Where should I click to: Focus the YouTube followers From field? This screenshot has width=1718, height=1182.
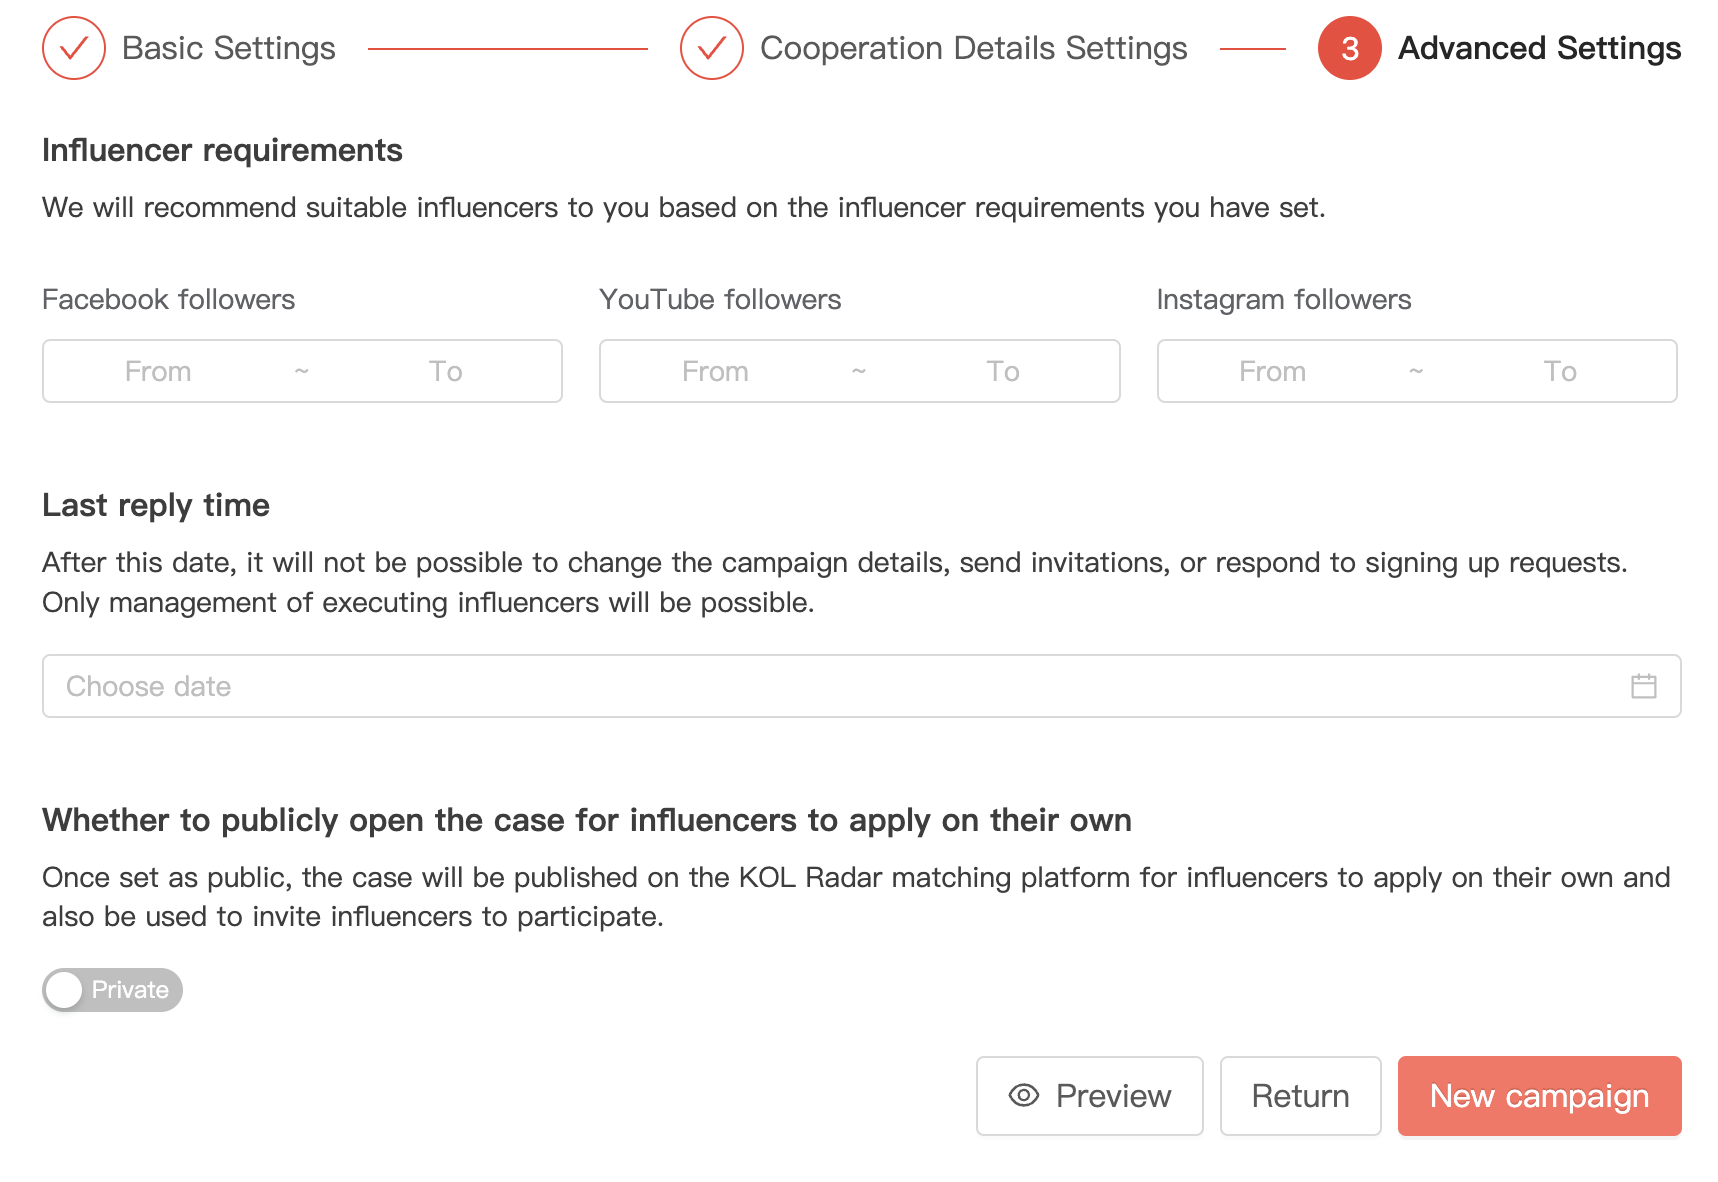[x=715, y=371]
